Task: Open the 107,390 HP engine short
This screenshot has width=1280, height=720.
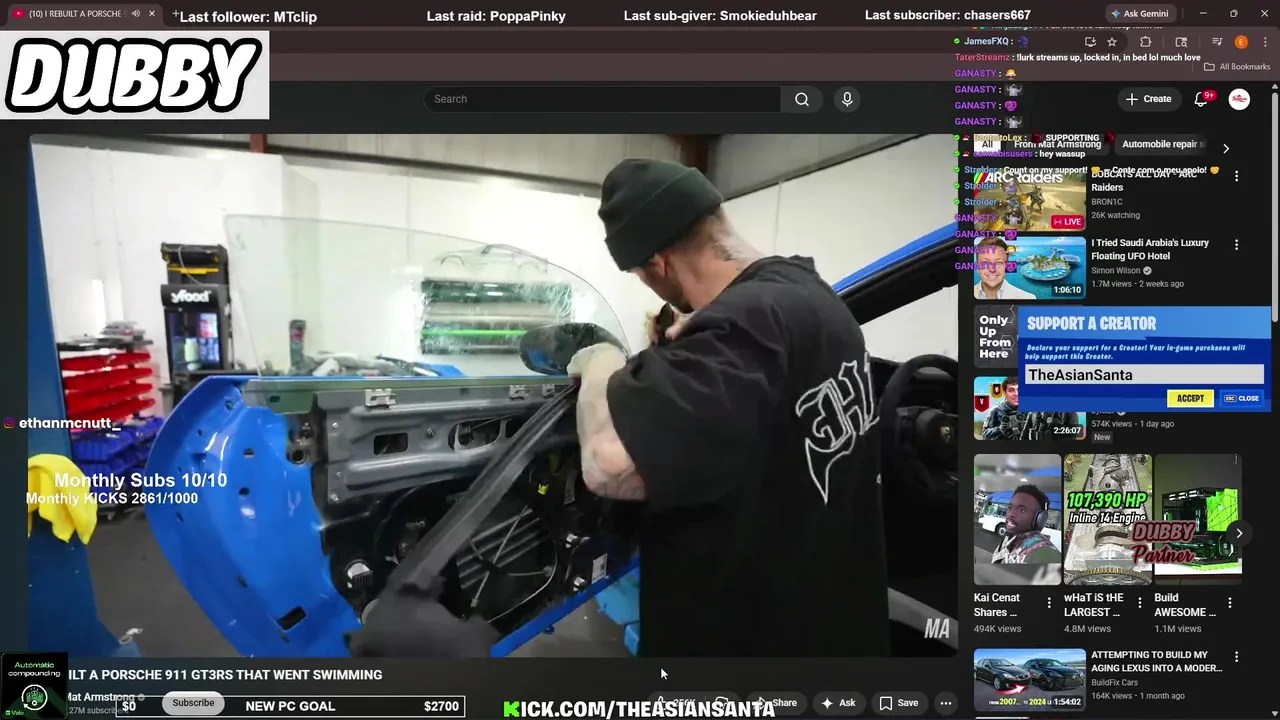Action: (x=1107, y=520)
